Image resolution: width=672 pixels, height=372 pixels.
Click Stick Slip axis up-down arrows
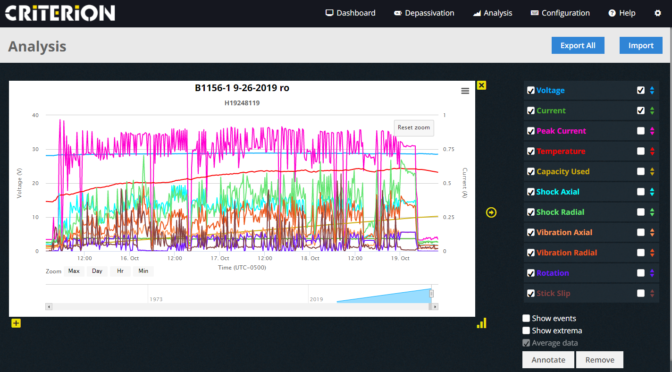point(652,294)
